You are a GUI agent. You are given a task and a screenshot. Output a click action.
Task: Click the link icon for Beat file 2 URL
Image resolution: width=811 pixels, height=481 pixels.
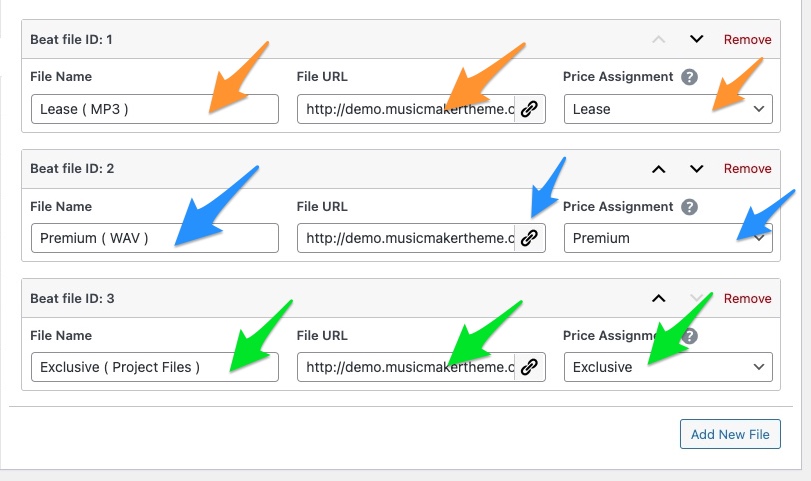pos(530,238)
